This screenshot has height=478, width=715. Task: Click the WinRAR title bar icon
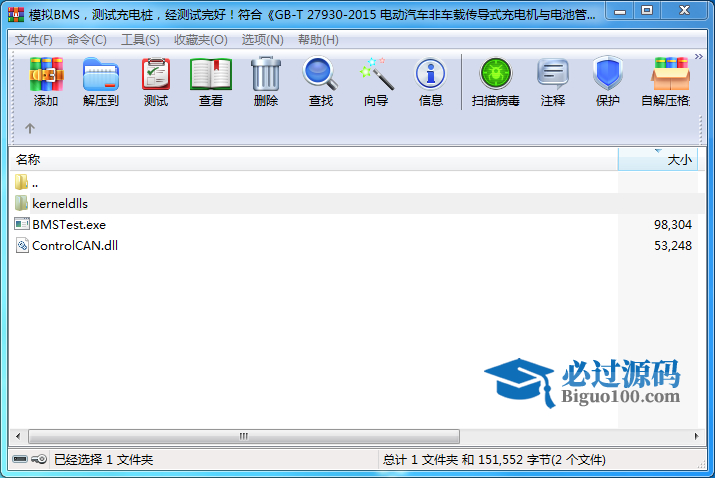pos(16,14)
